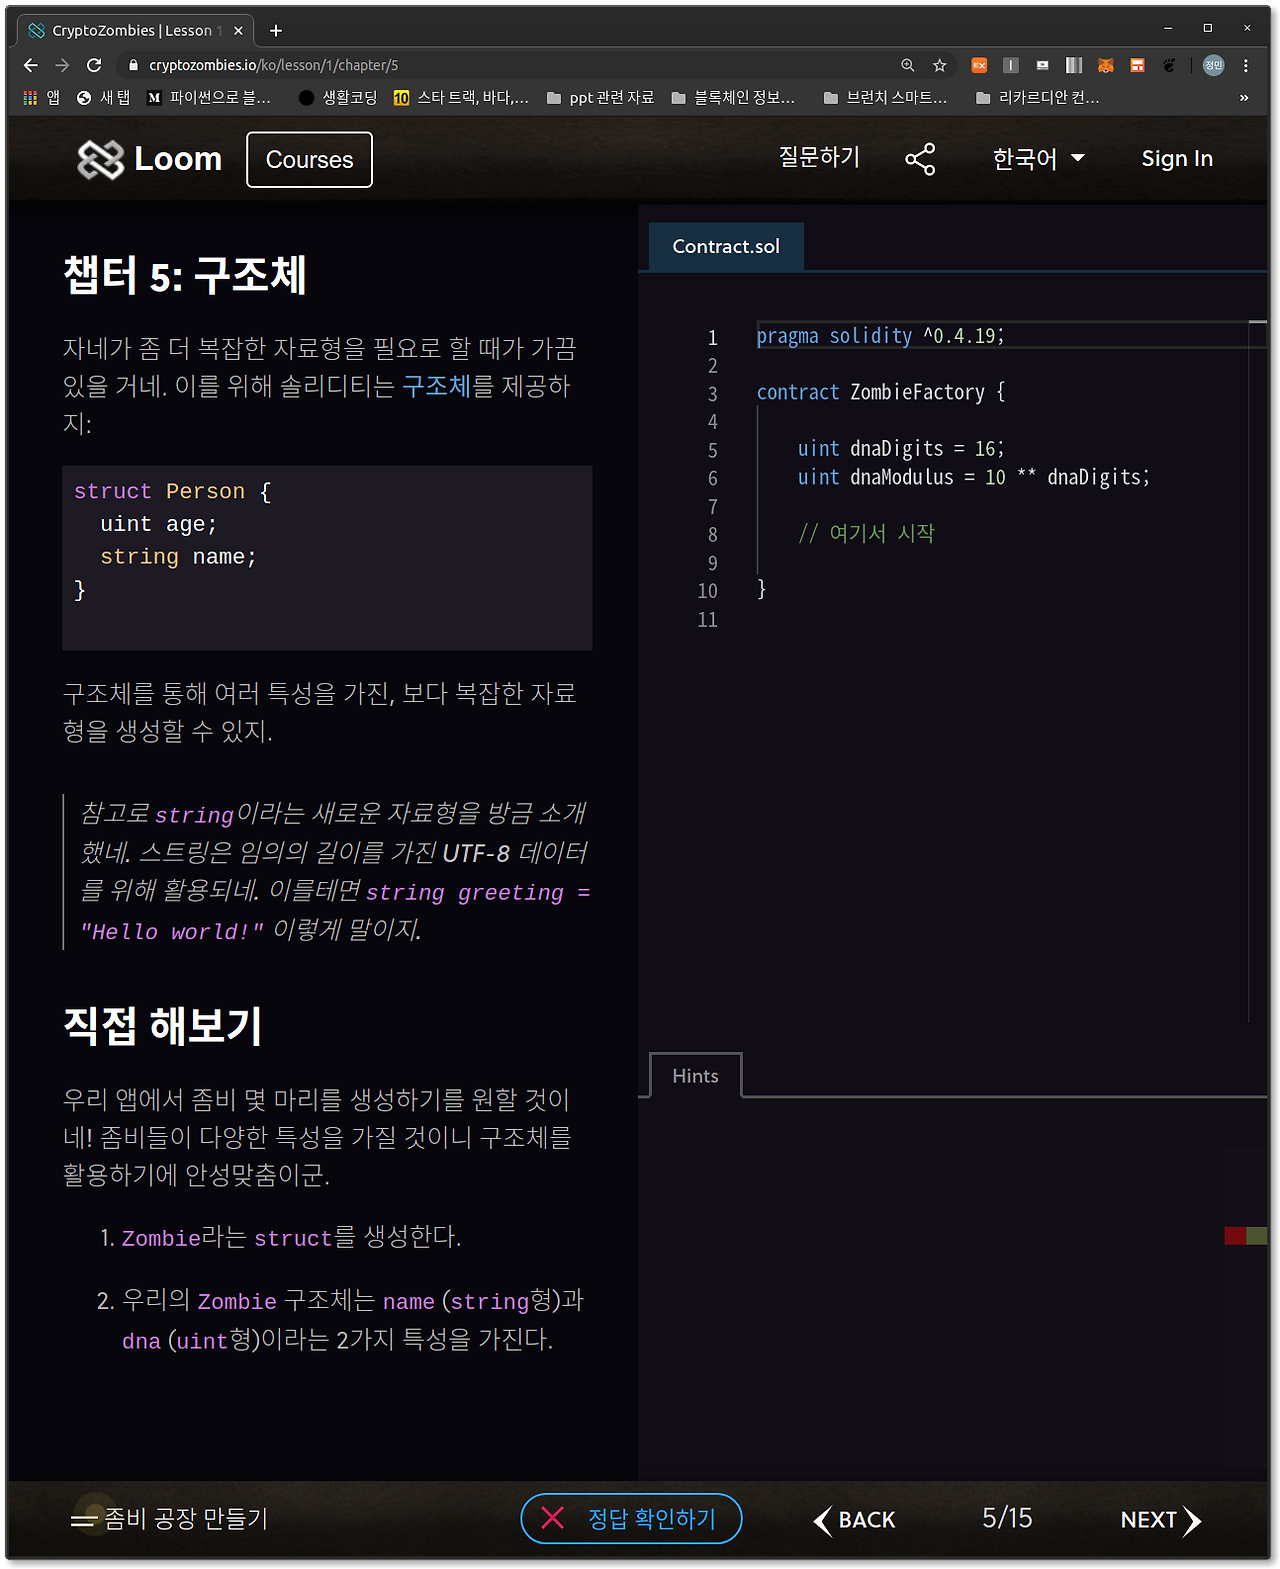Click the '직접 해보기' heading
Screen dimensions: 1280x1569
coord(163,1026)
